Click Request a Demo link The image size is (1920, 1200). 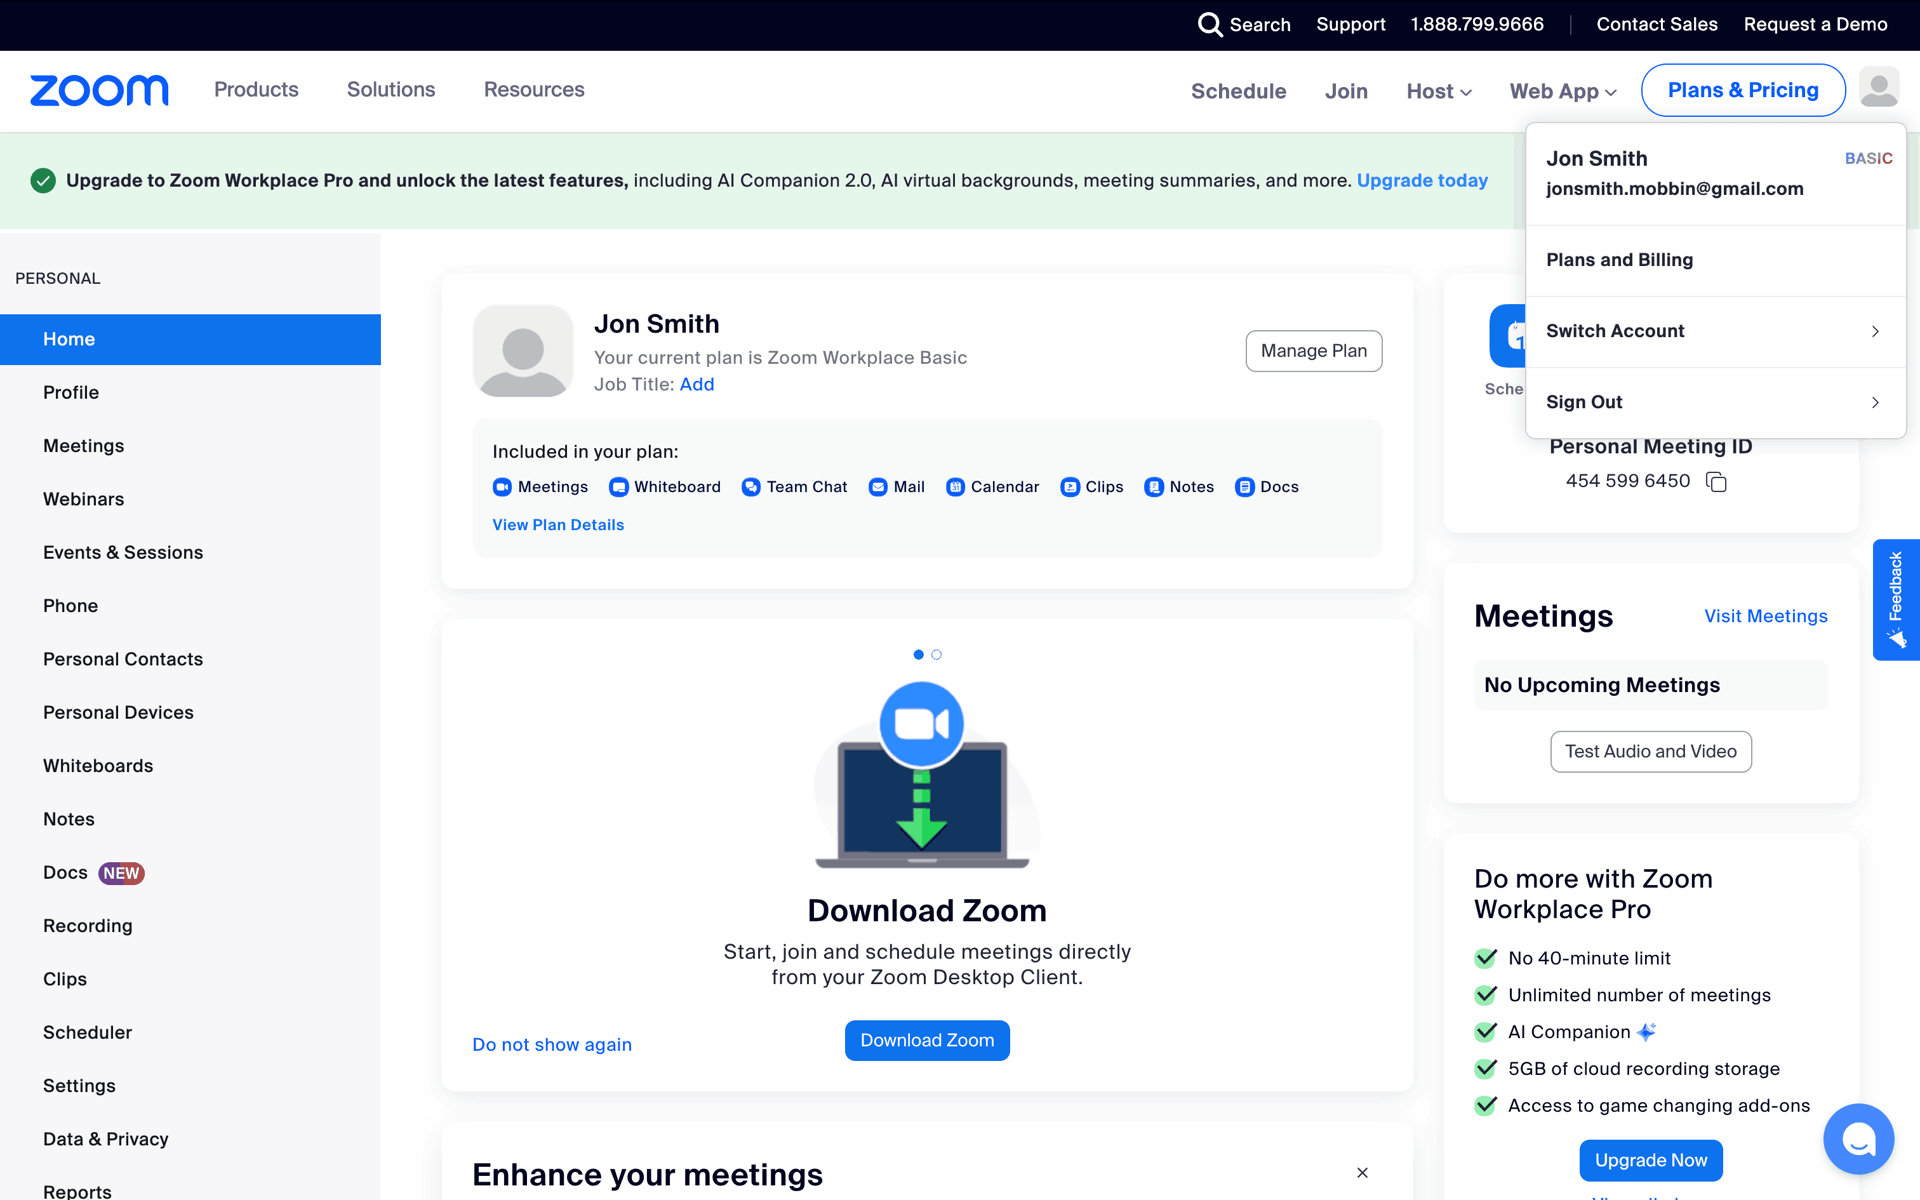click(x=1815, y=24)
